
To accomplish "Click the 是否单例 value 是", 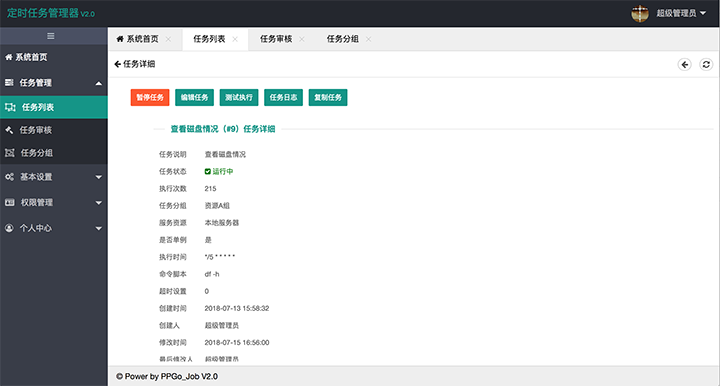I will (208, 240).
